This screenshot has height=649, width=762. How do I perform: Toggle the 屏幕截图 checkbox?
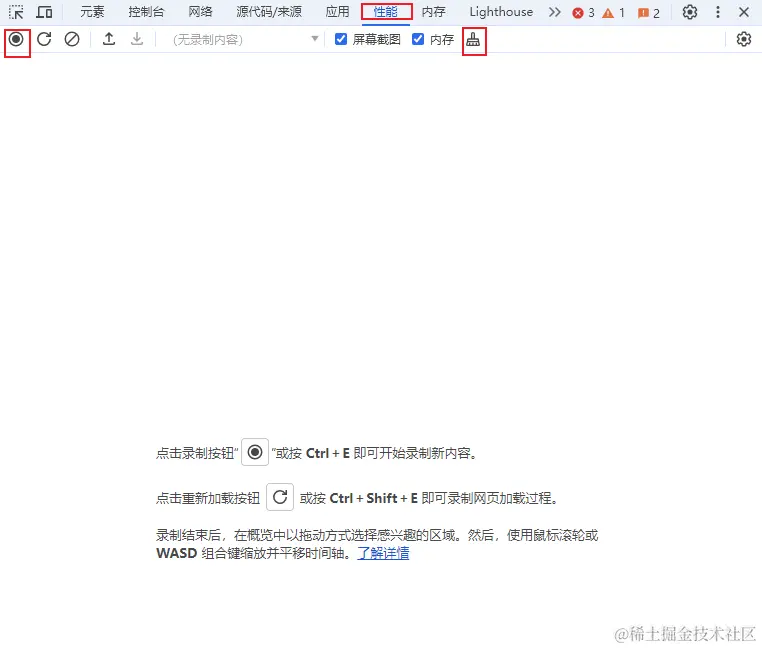(341, 39)
